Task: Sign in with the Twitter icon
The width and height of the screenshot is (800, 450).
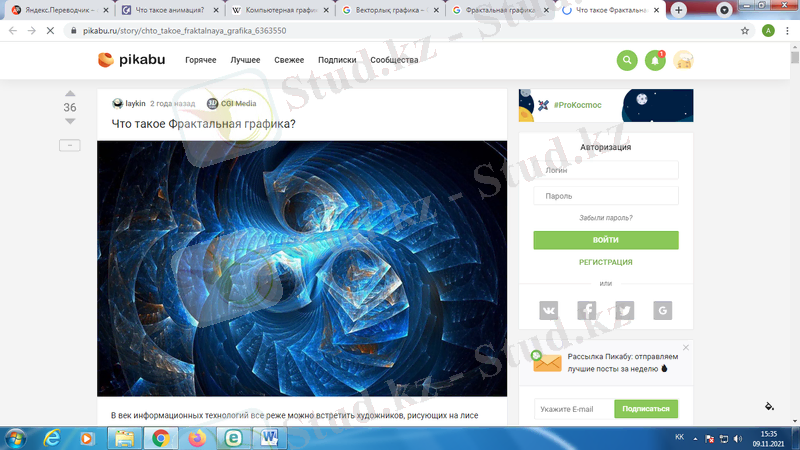Action: [624, 310]
